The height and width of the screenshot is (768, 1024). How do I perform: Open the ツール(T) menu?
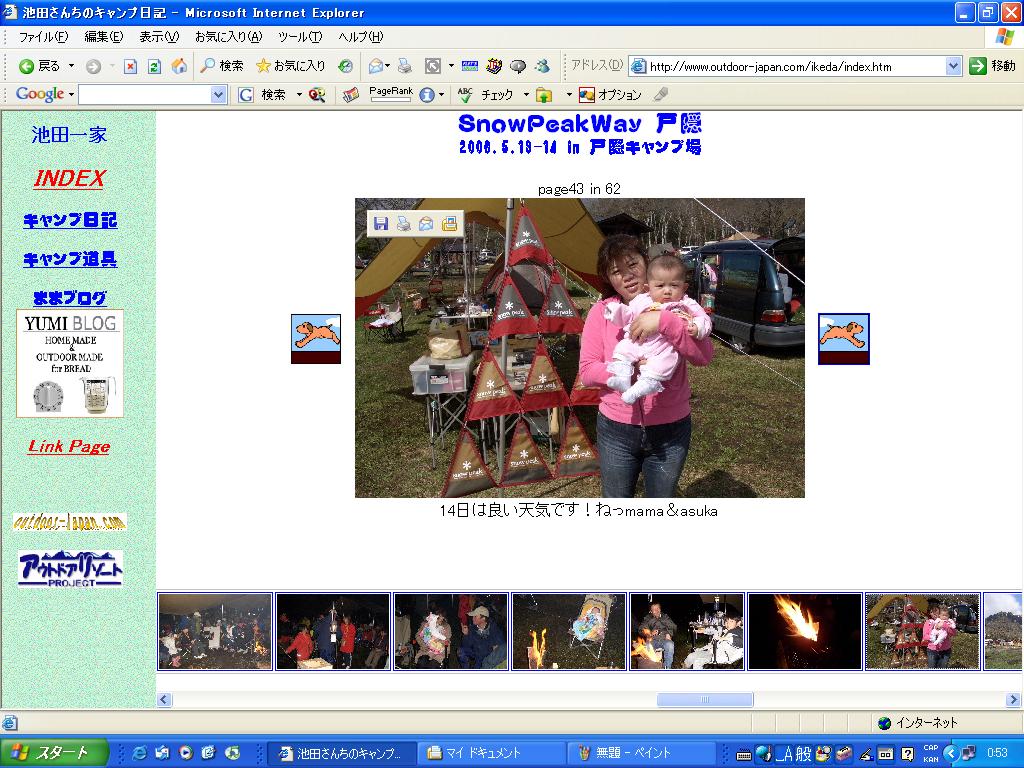300,37
